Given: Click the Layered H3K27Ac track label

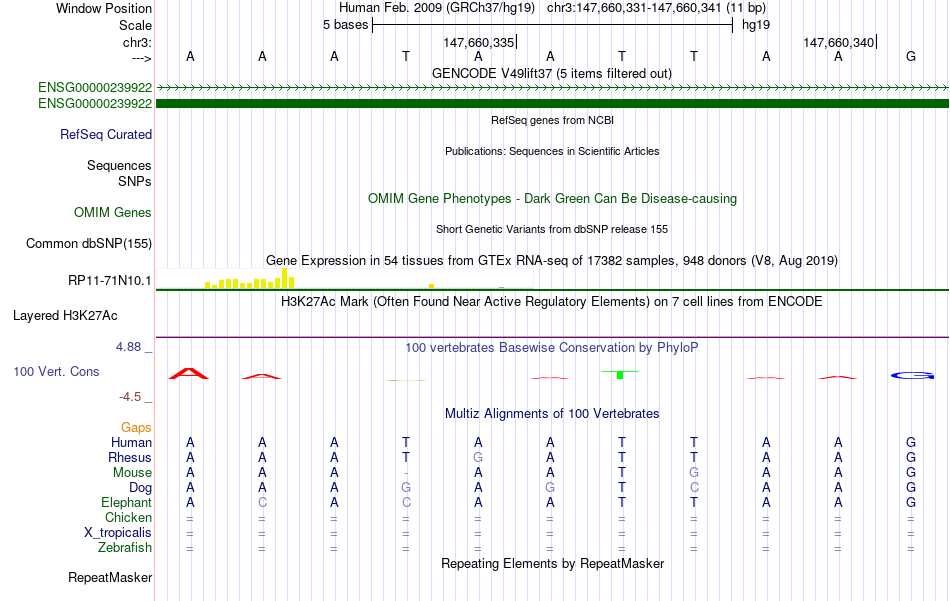Looking at the screenshot, I should [65, 316].
